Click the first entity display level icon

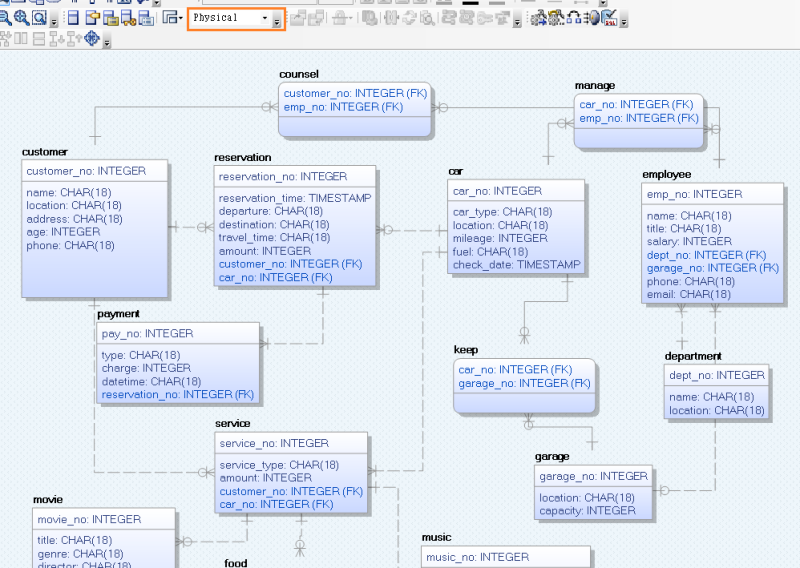pos(73,18)
